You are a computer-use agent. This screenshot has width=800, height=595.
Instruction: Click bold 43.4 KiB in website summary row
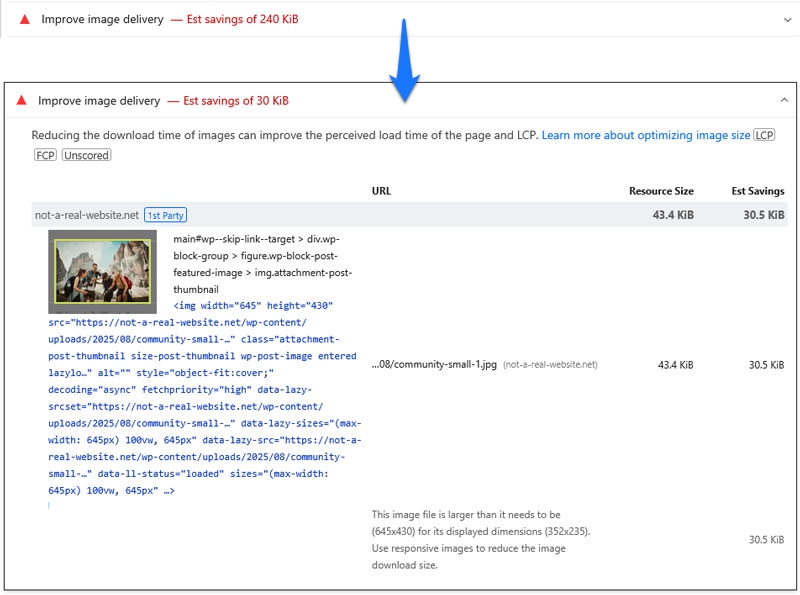click(673, 215)
